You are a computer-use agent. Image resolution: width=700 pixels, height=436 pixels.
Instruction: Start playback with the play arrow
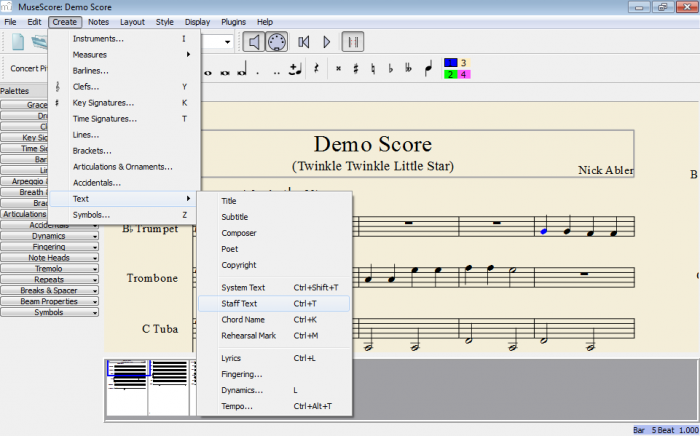pyautogui.click(x=327, y=42)
